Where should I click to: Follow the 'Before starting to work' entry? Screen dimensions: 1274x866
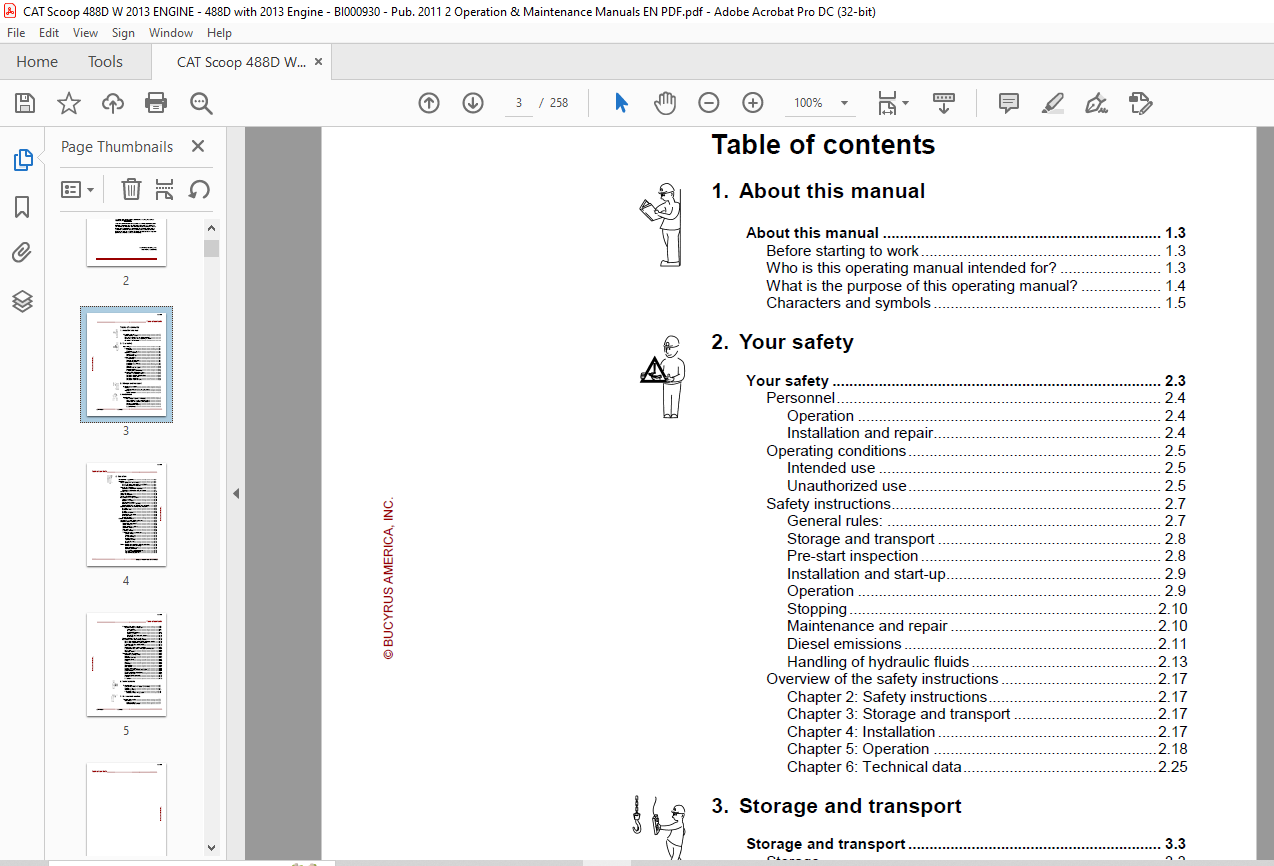pos(976,251)
